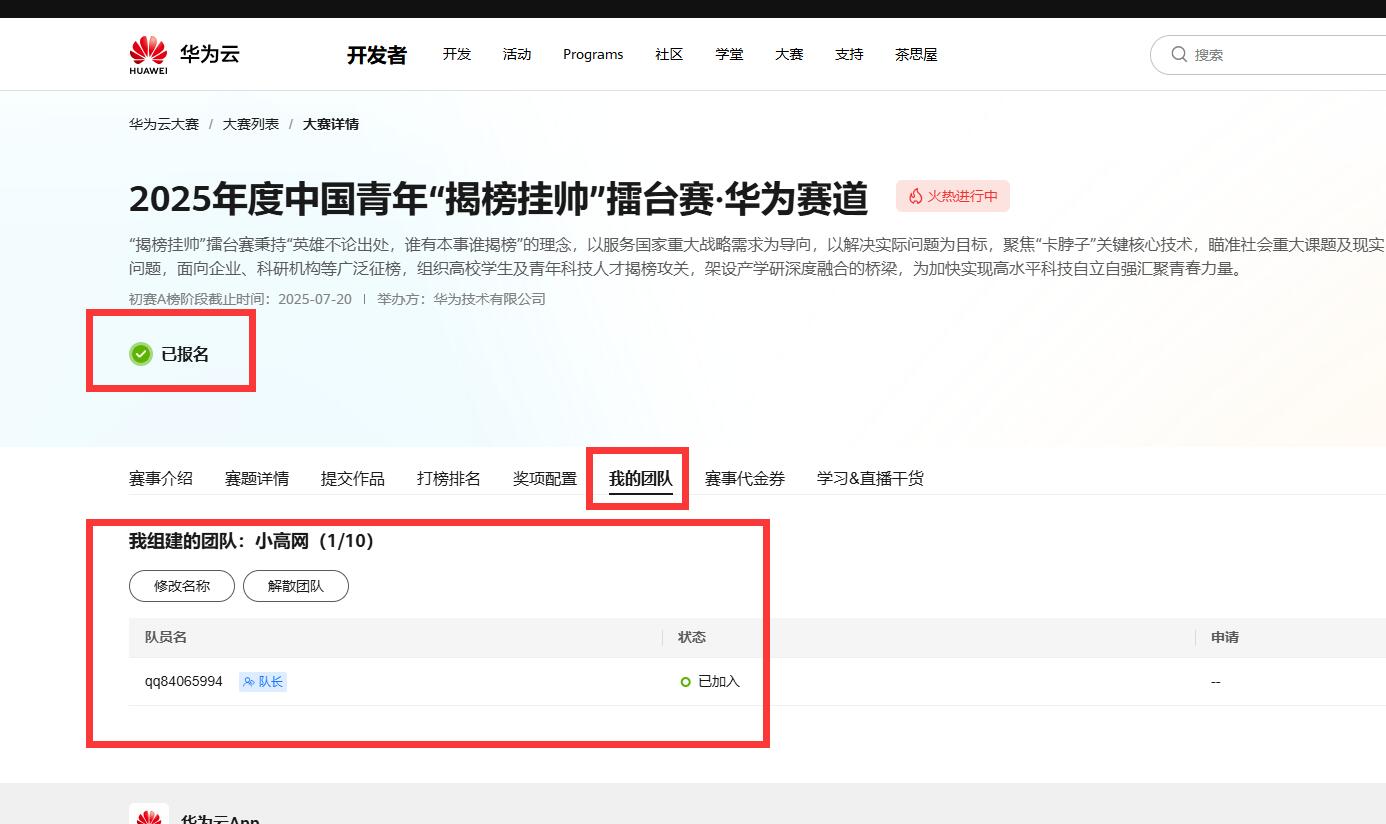The width and height of the screenshot is (1386, 824).
Task: Open the Programs menu
Action: (x=593, y=54)
